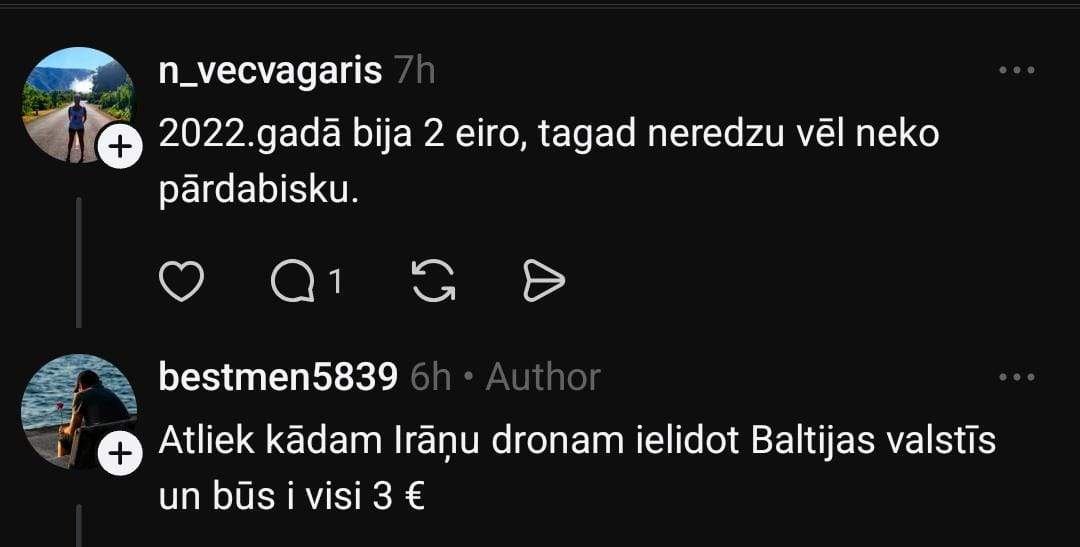Screen dimensions: 1080x547
Task: Follow n_vecvagaris via the plus badge
Action: pos(119,147)
